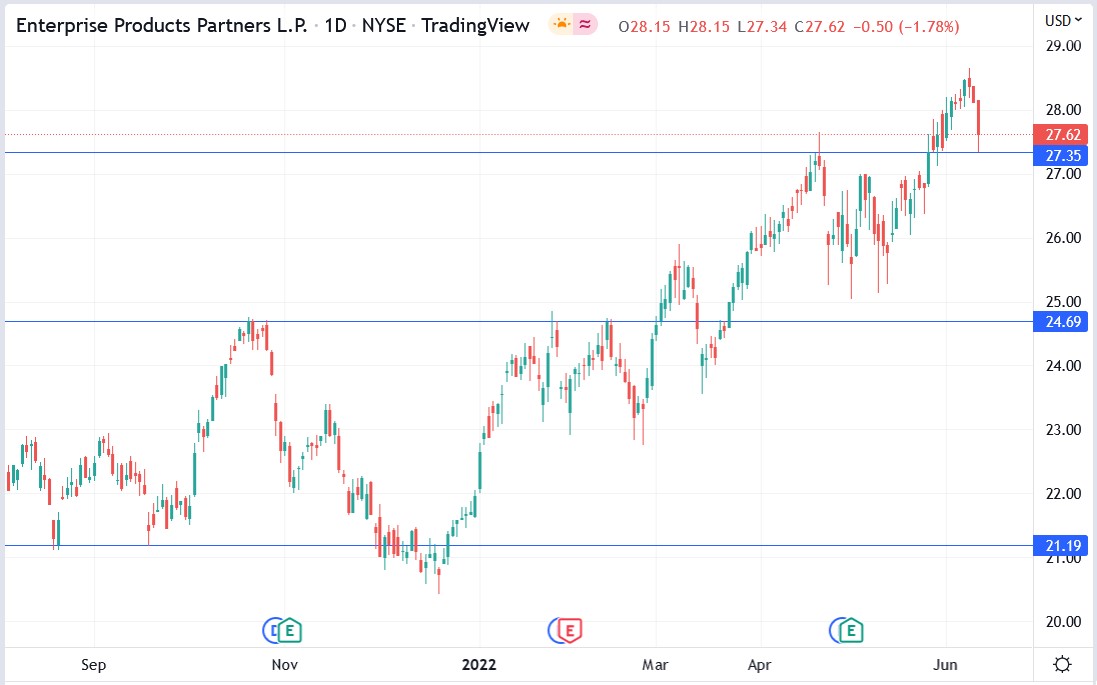The height and width of the screenshot is (685, 1097).
Task: Click the 23.00 price axis label
Action: [x=1063, y=430]
